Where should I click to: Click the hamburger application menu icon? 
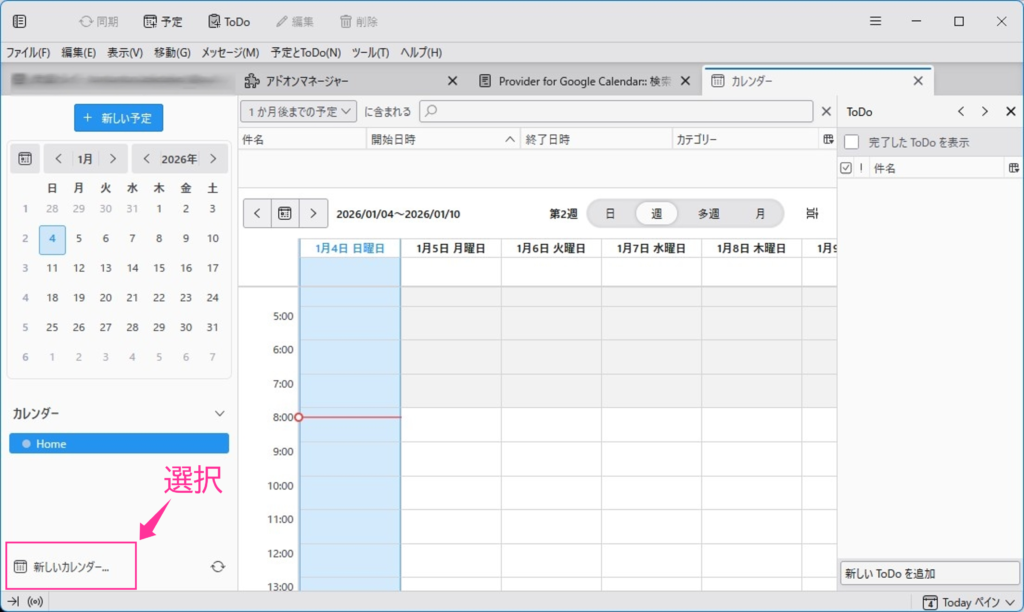point(875,21)
